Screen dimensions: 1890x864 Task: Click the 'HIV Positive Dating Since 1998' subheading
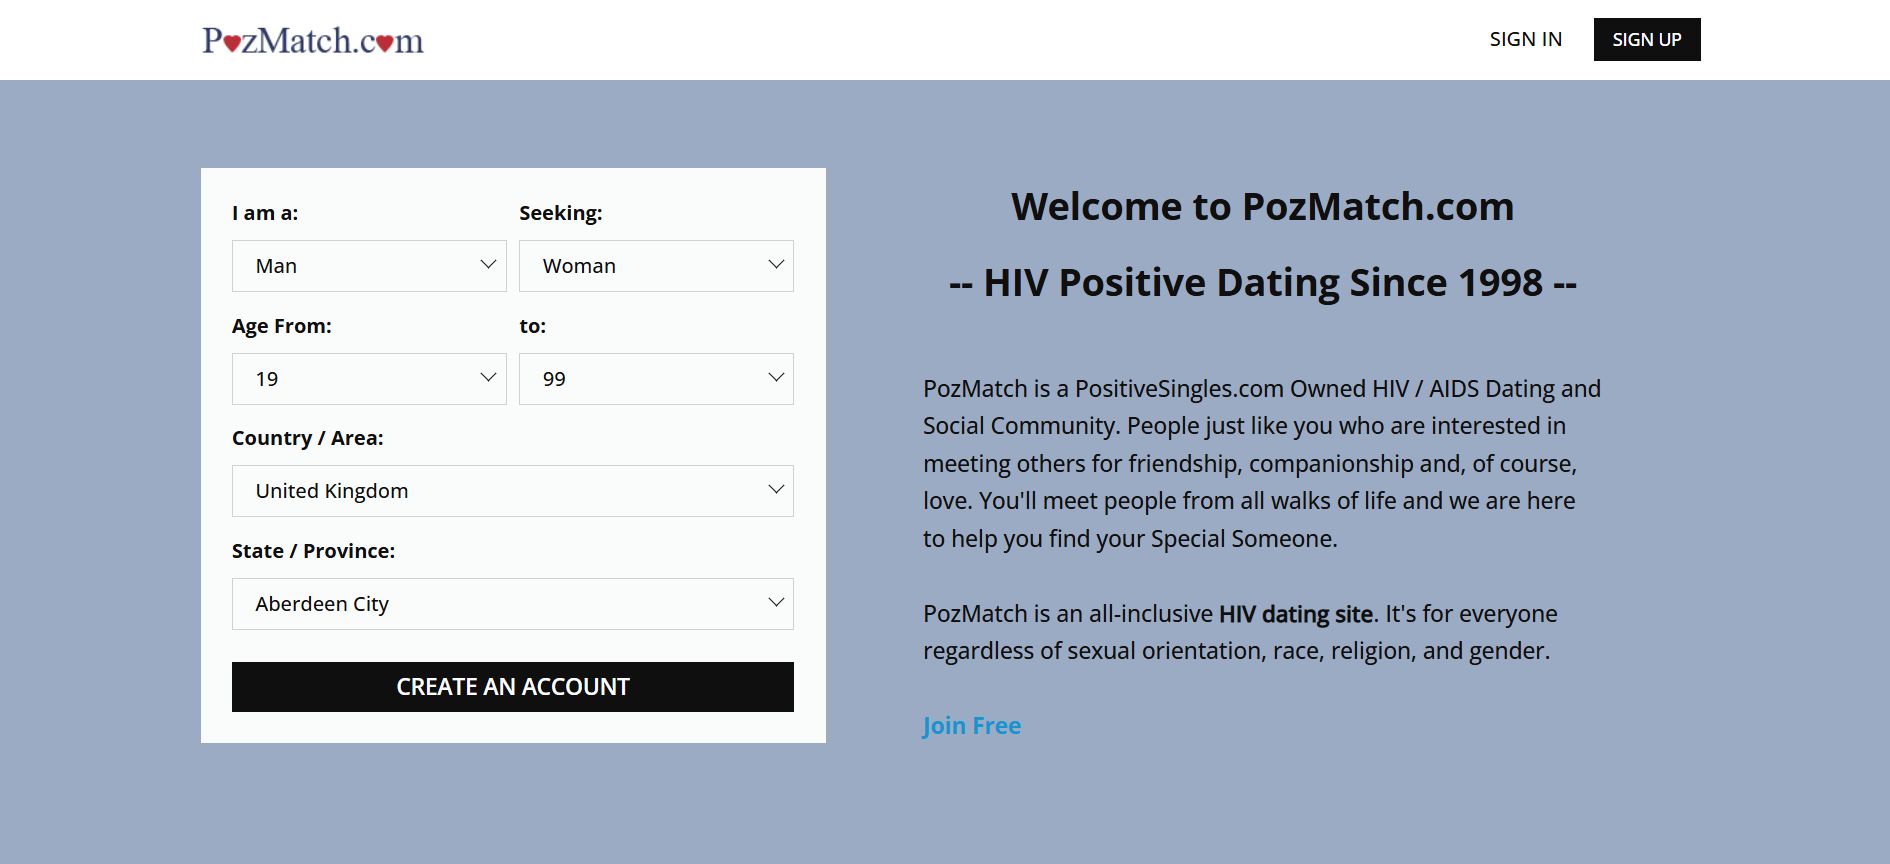pyautogui.click(x=1262, y=283)
